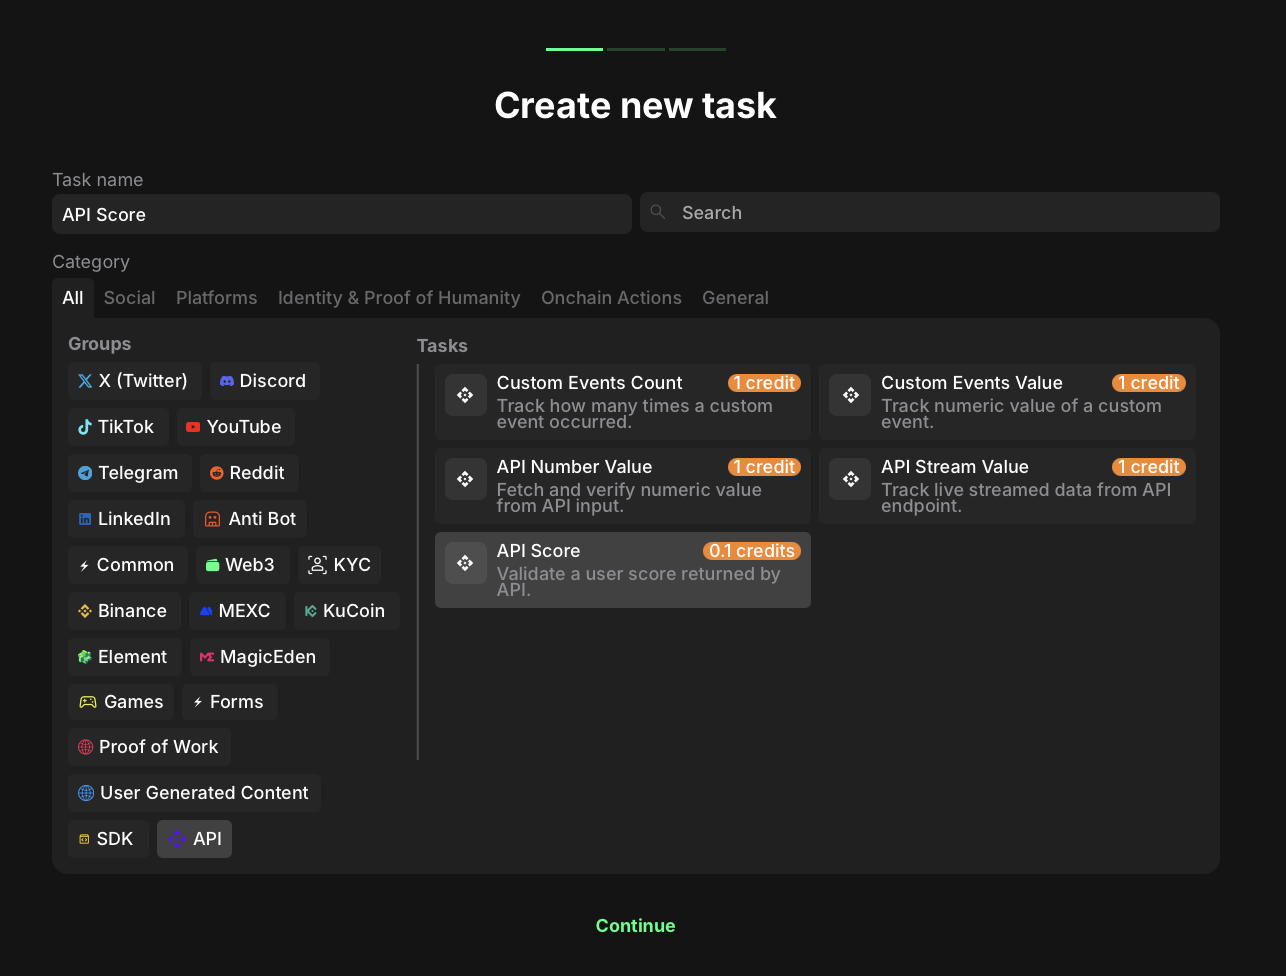Screen dimensions: 1286x976
Task: Select the Reddit group
Action: [249, 473]
